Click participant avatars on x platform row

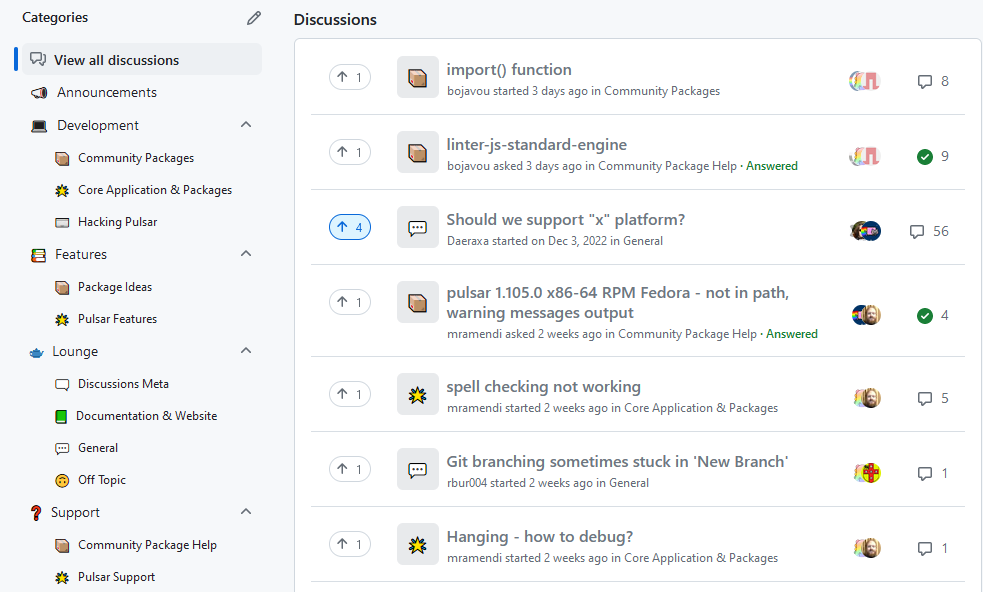pyautogui.click(x=866, y=231)
